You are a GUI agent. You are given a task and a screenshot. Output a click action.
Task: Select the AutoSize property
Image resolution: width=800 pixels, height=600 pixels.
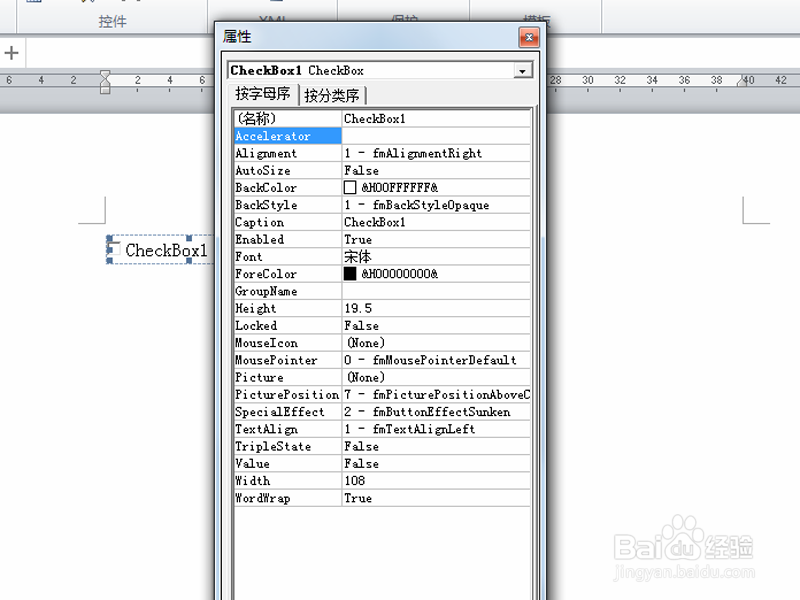[x=288, y=170]
